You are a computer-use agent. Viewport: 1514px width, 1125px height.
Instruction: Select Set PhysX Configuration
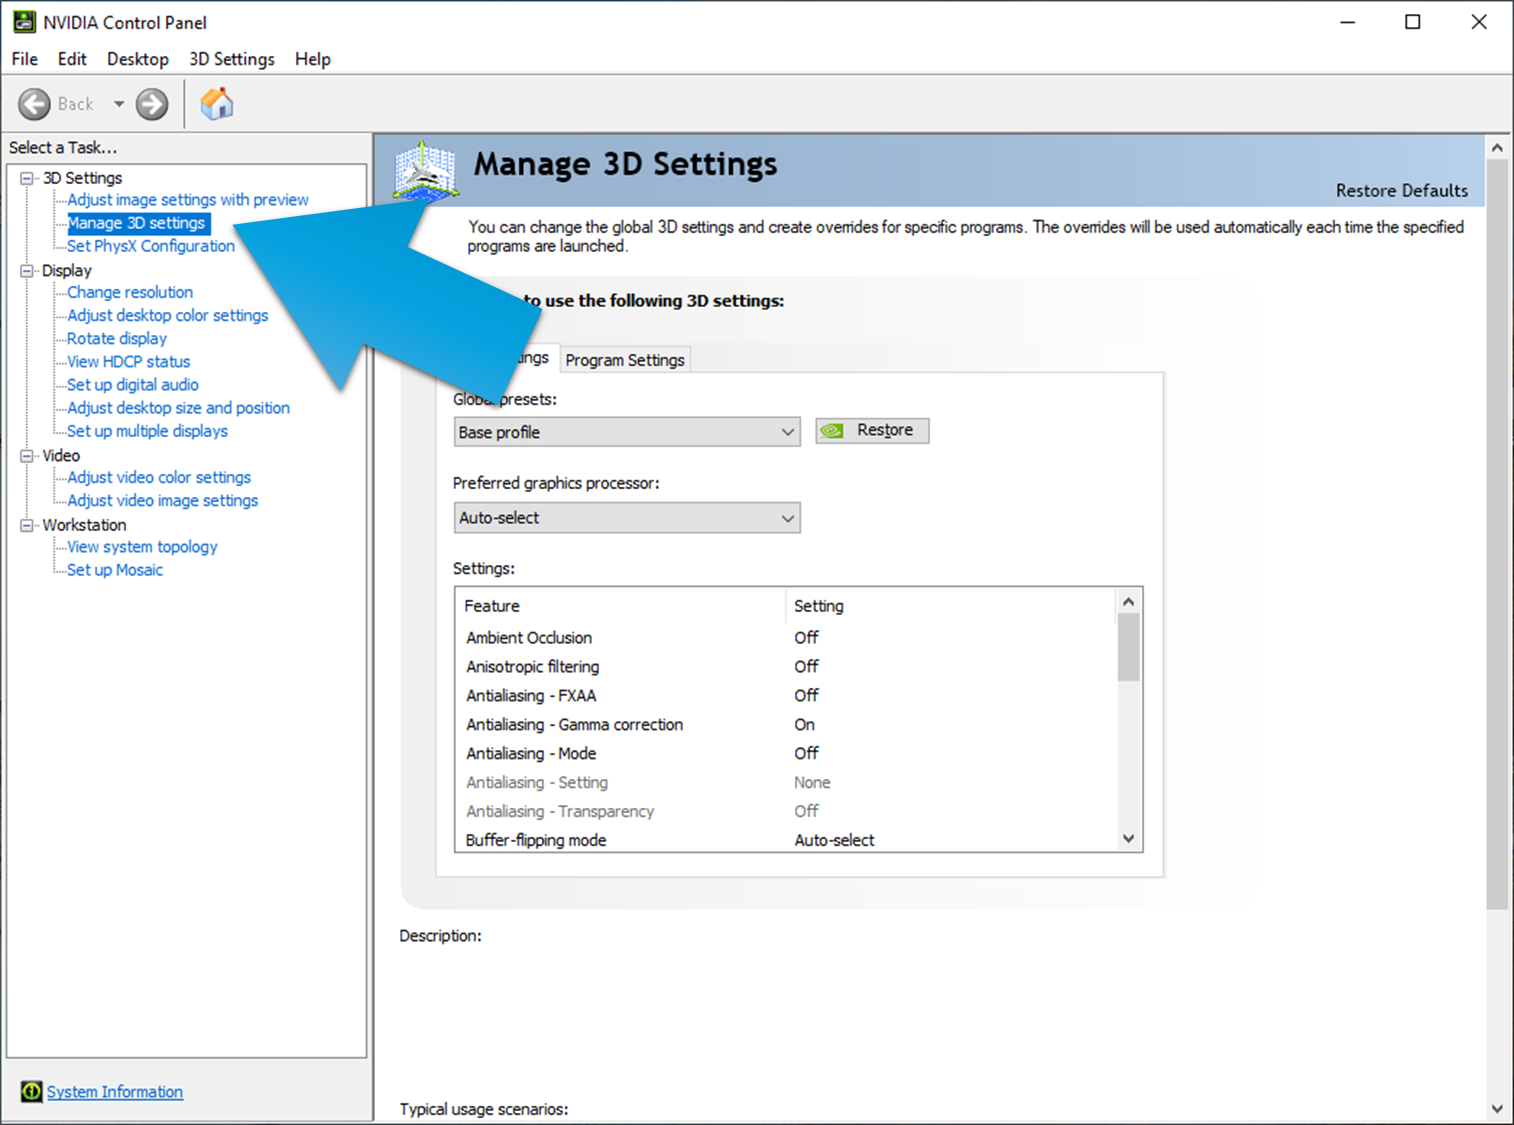click(151, 246)
